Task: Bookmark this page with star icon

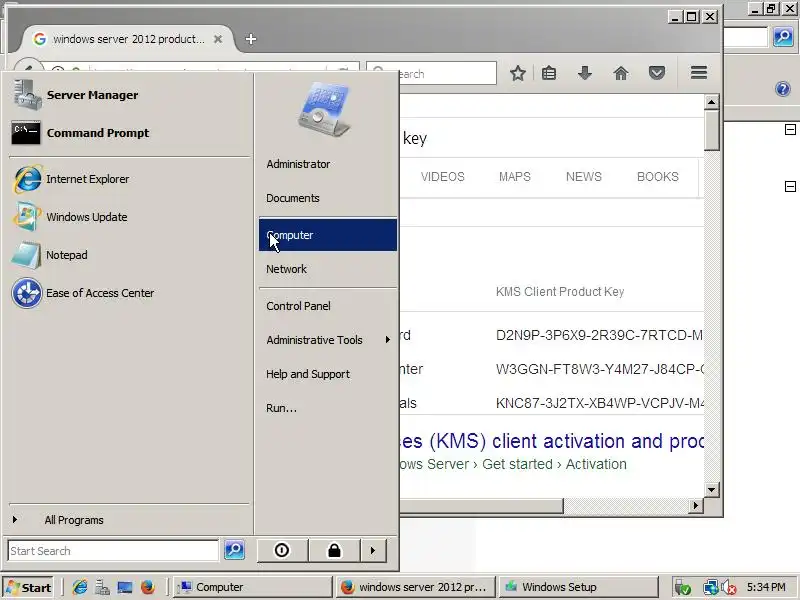Action: pyautogui.click(x=518, y=73)
